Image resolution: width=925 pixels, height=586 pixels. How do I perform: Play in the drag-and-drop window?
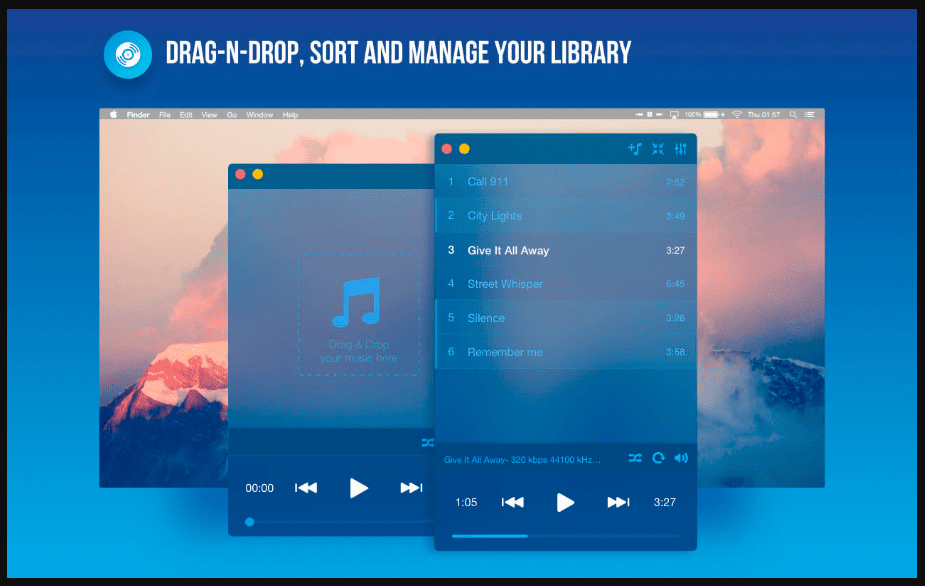(x=358, y=488)
